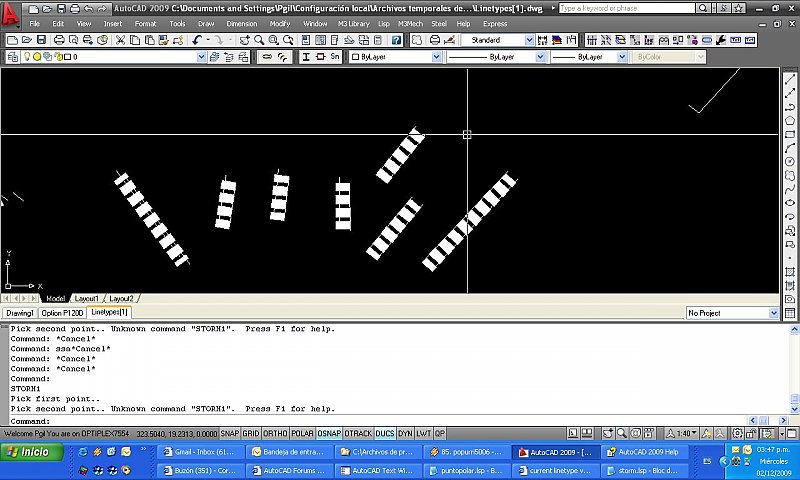Click the Windows Inicio start button
Viewport: 800px width, 480px height.
(x=32, y=452)
